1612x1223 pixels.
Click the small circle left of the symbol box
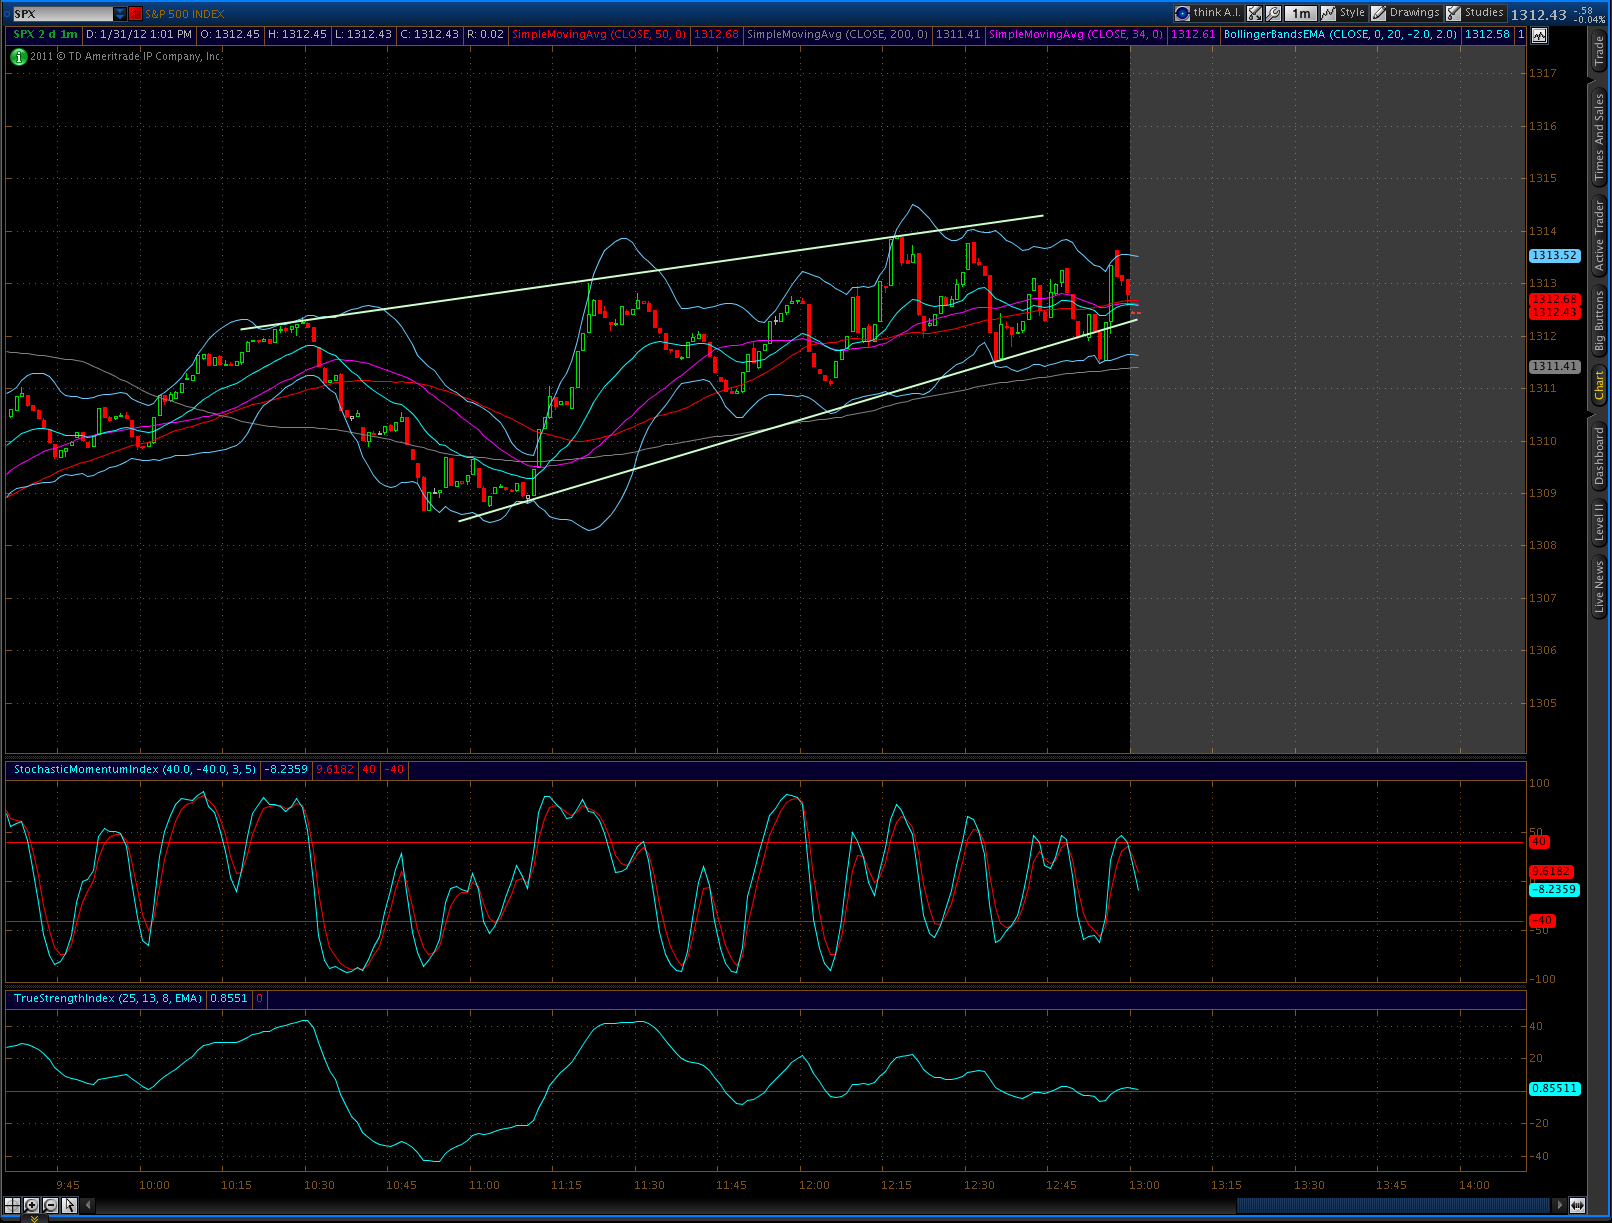6,14
